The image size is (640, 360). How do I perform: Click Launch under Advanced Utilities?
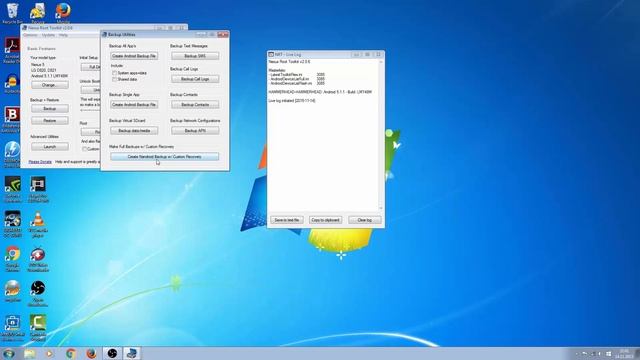50,147
